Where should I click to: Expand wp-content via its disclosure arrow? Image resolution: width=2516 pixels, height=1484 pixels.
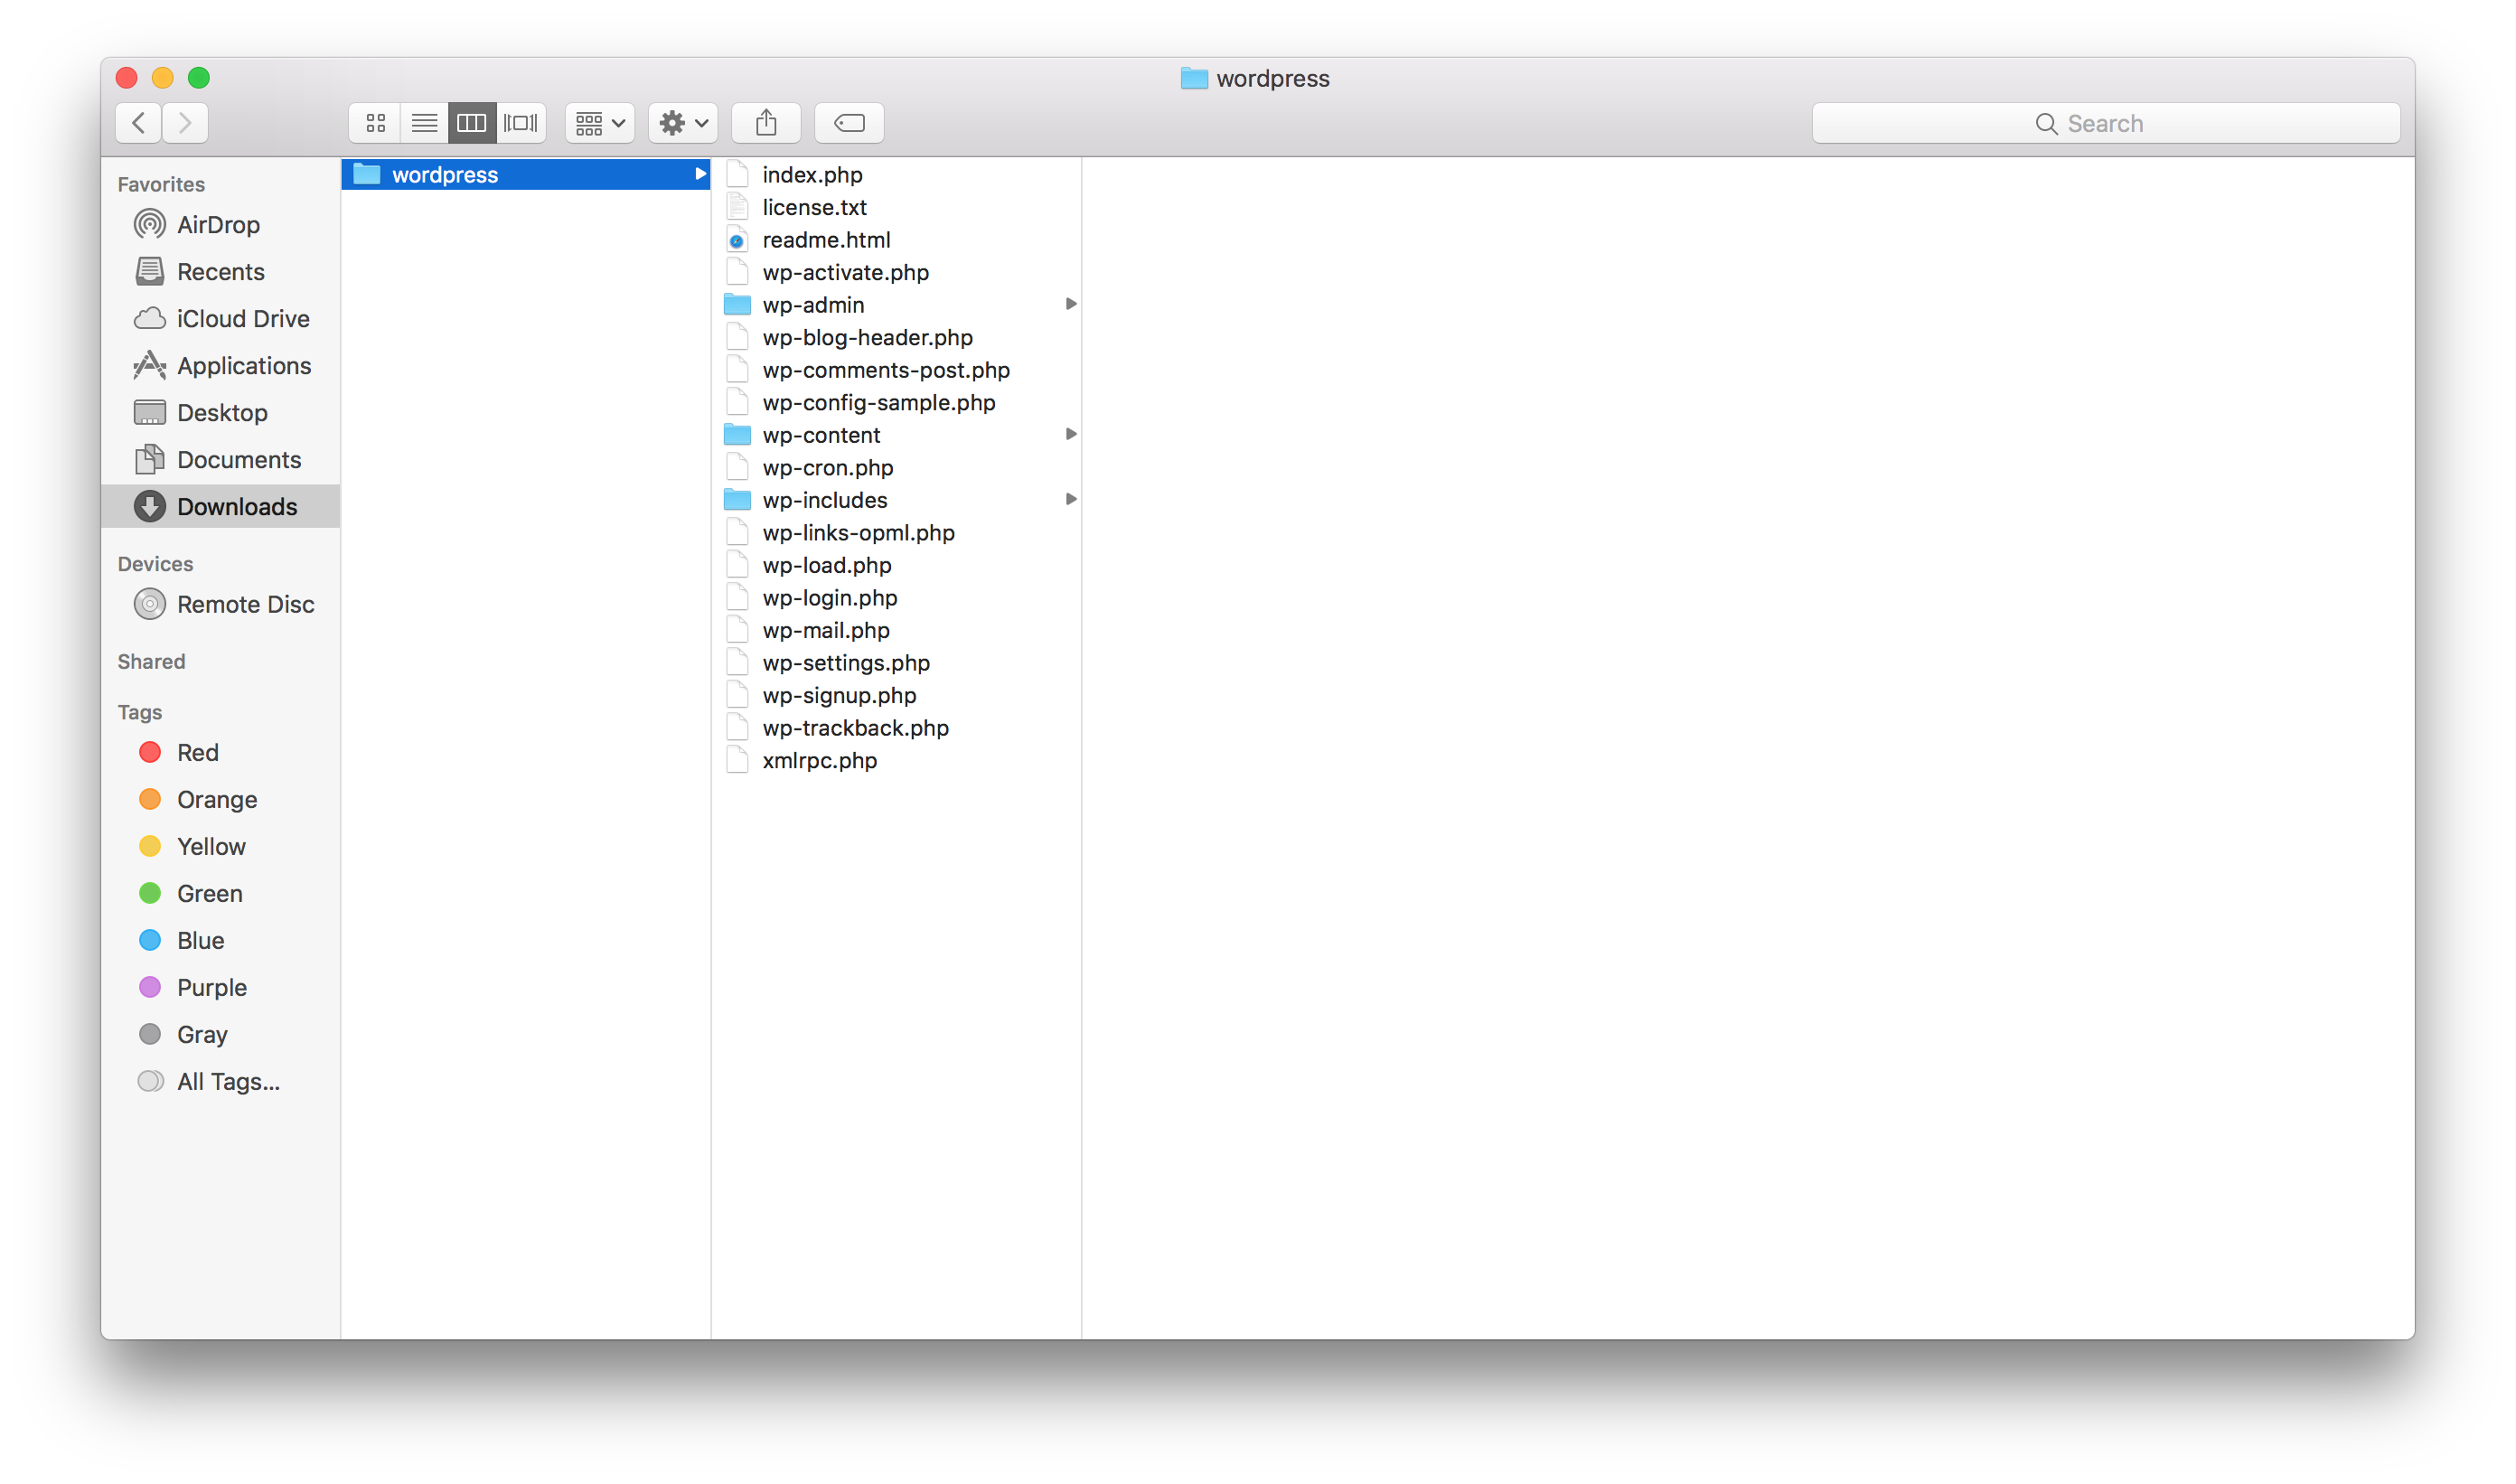[x=1071, y=434]
